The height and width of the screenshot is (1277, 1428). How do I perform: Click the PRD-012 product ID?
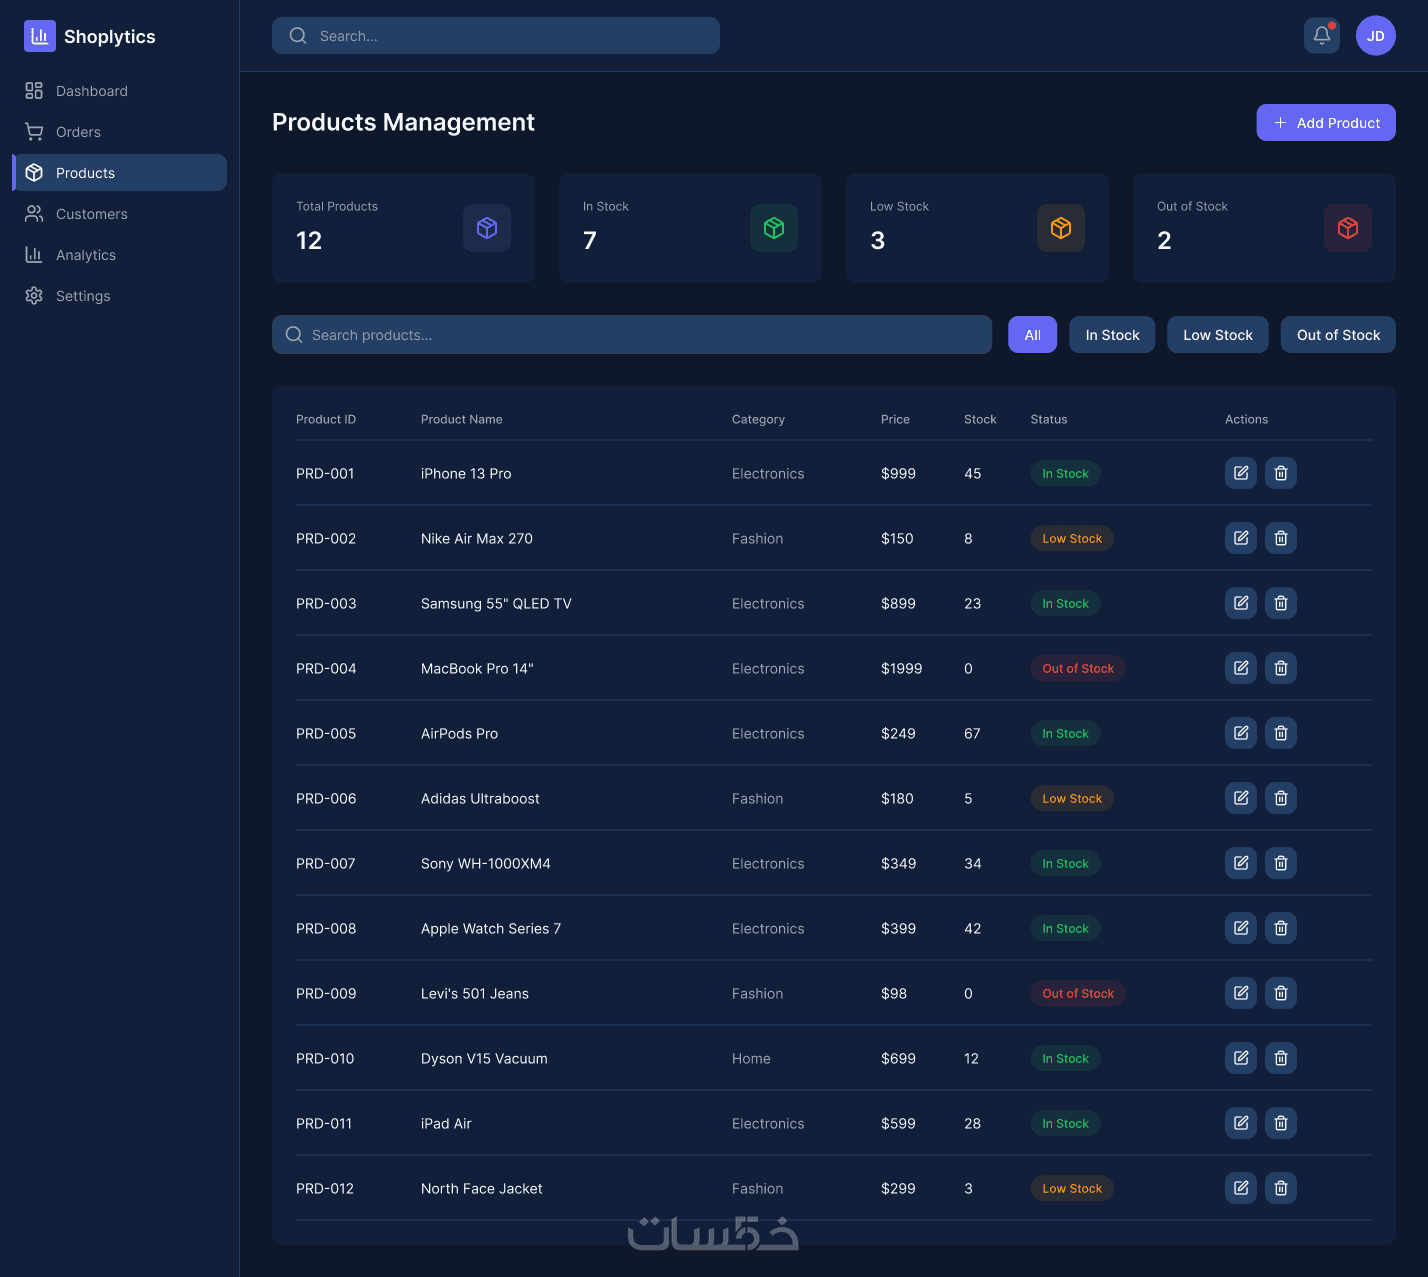point(325,1189)
